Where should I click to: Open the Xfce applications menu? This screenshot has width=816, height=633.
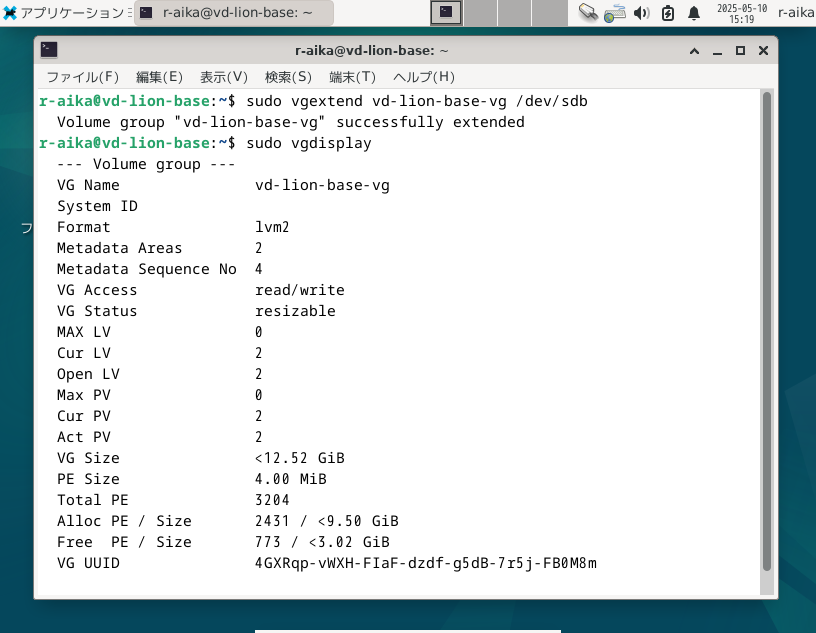tap(65, 12)
